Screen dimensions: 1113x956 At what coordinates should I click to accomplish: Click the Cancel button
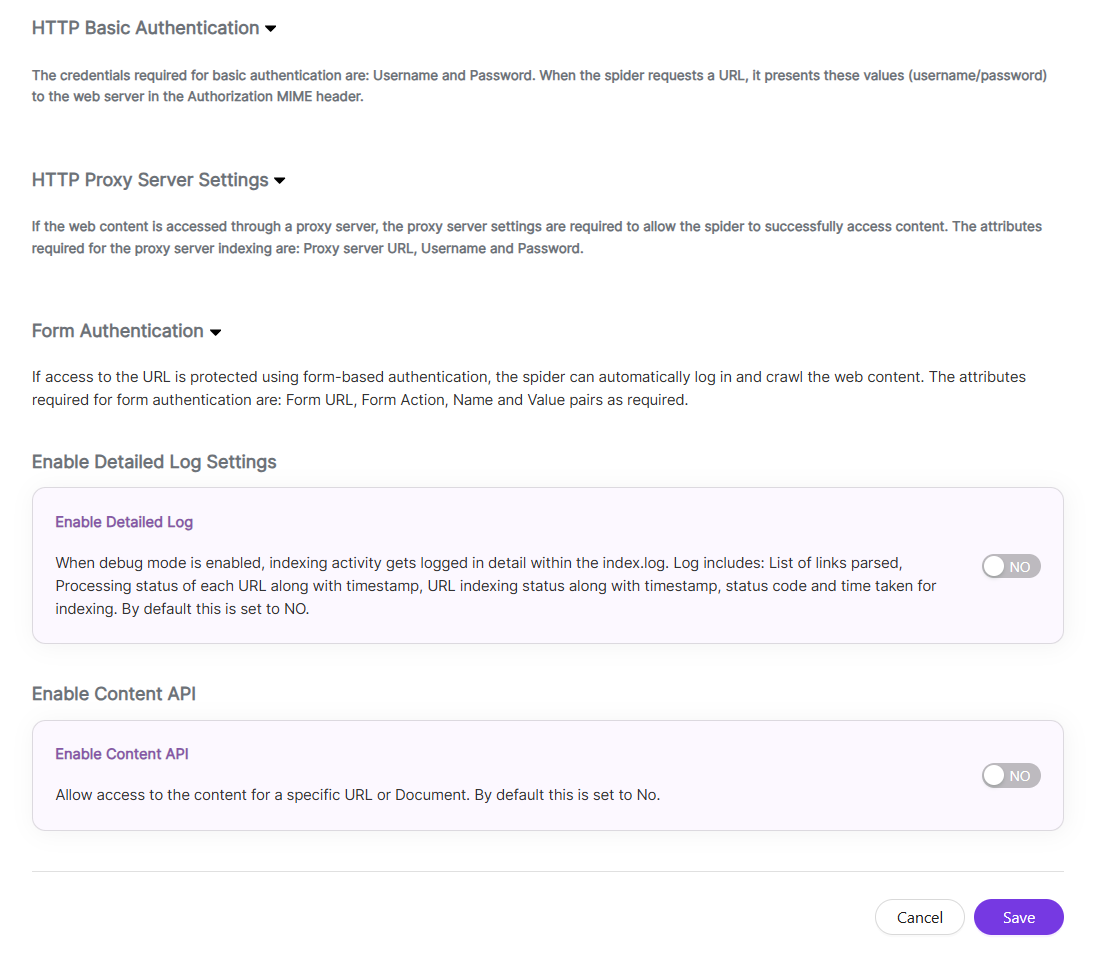pos(919,917)
